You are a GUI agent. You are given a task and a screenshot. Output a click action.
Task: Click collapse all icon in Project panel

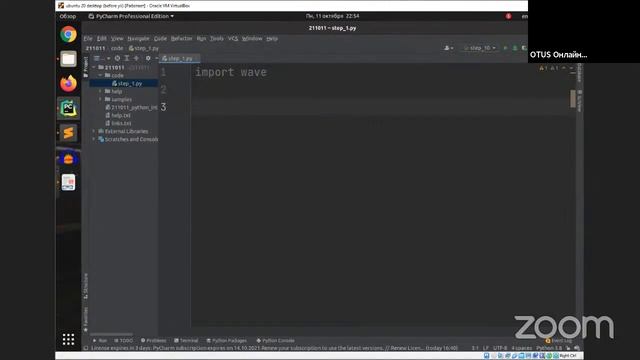(136, 58)
